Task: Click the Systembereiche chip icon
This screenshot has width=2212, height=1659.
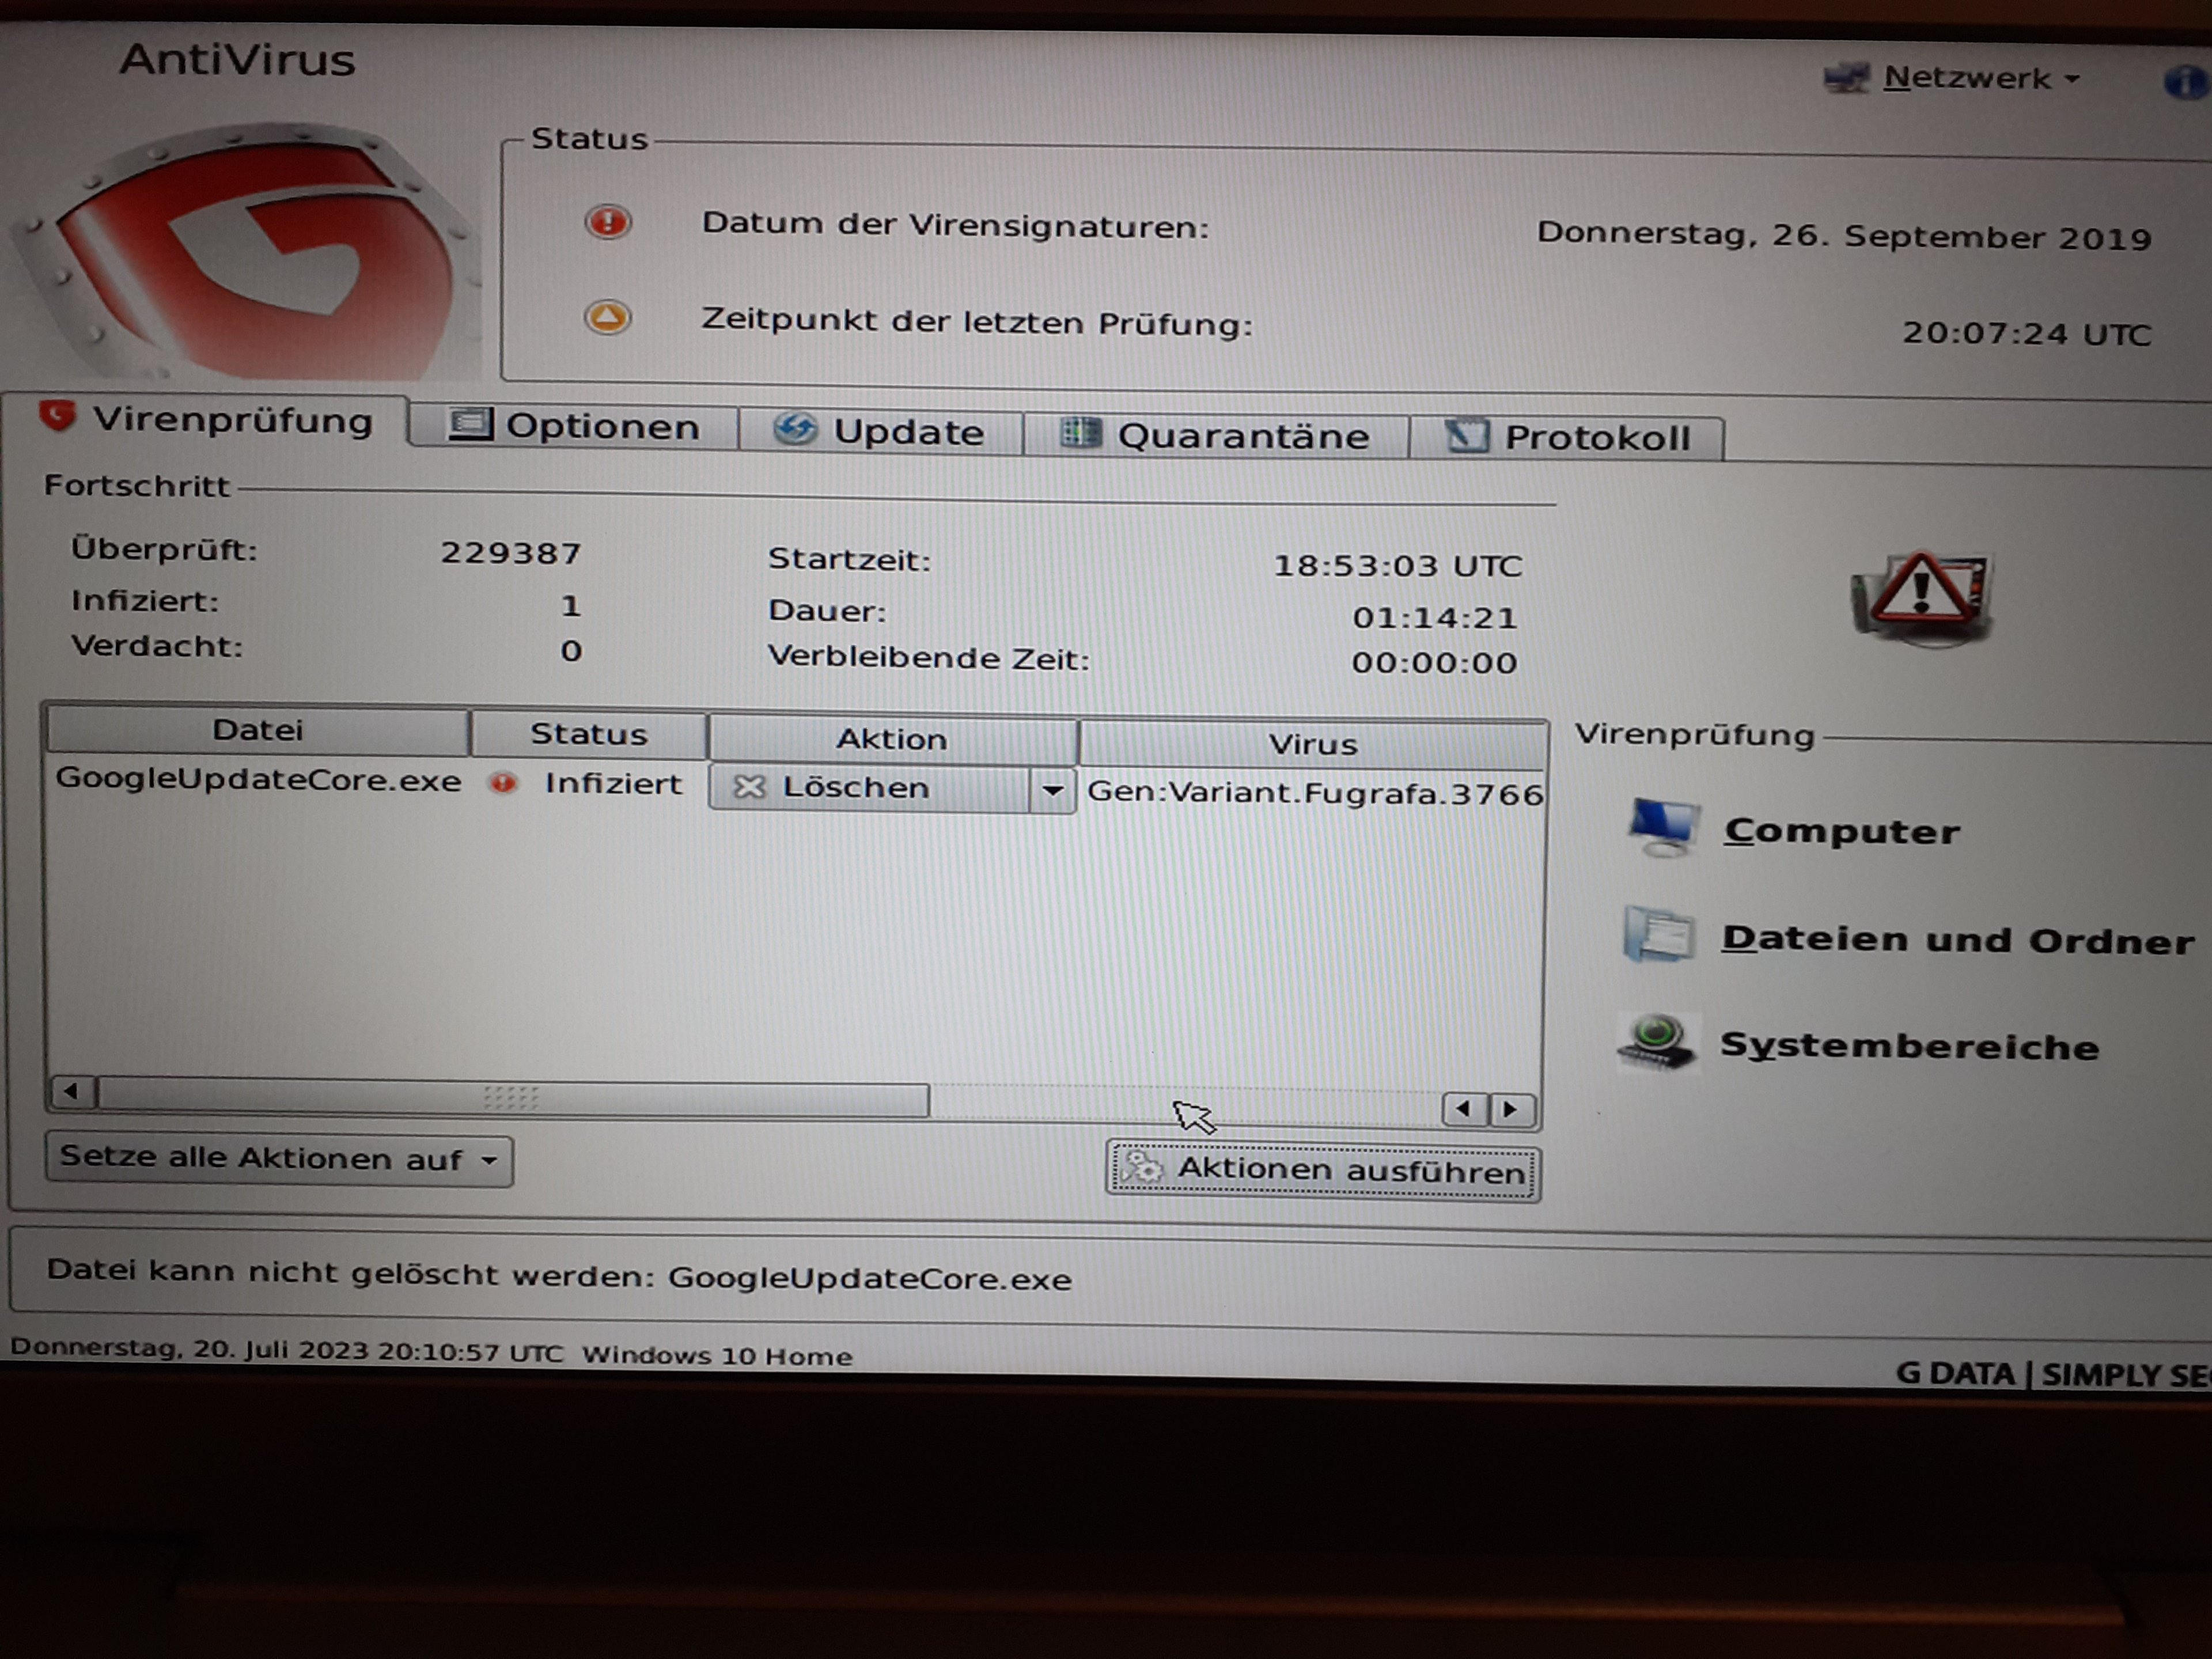Action: point(1656,1042)
